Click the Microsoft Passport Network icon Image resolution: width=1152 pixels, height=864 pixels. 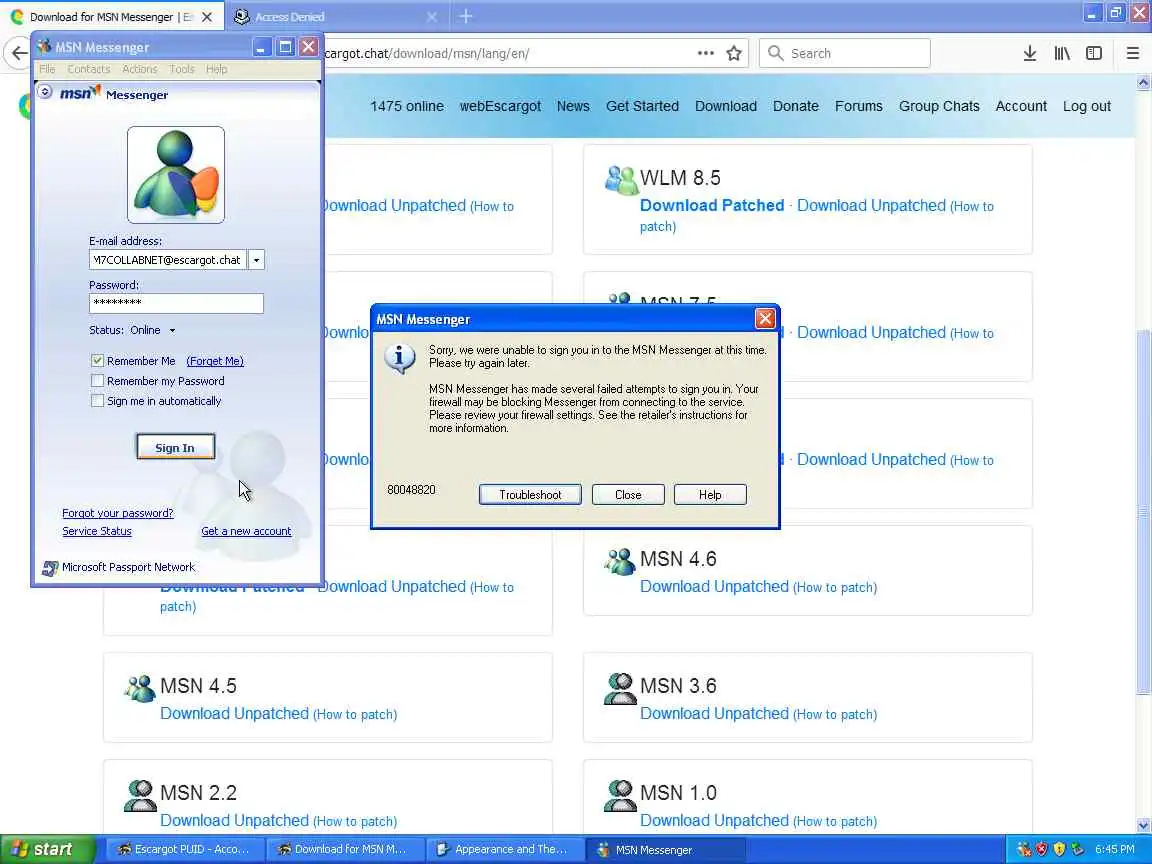click(50, 568)
